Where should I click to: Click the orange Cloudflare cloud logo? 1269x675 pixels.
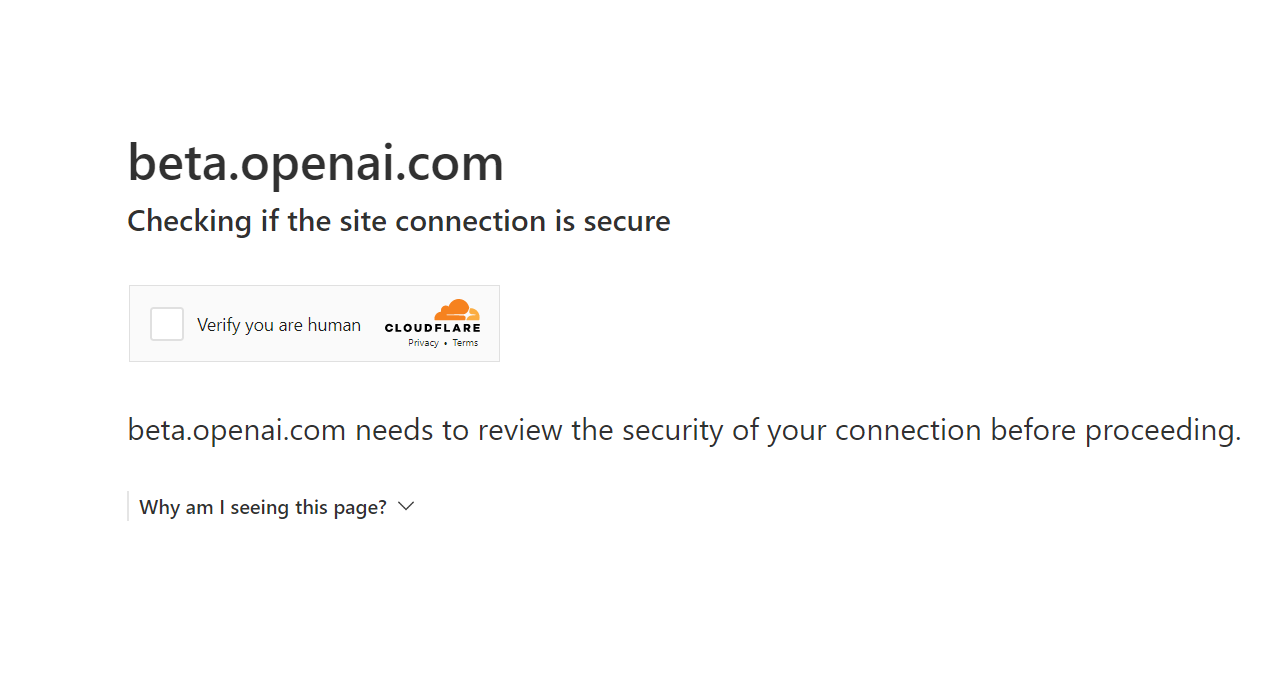pos(457,310)
